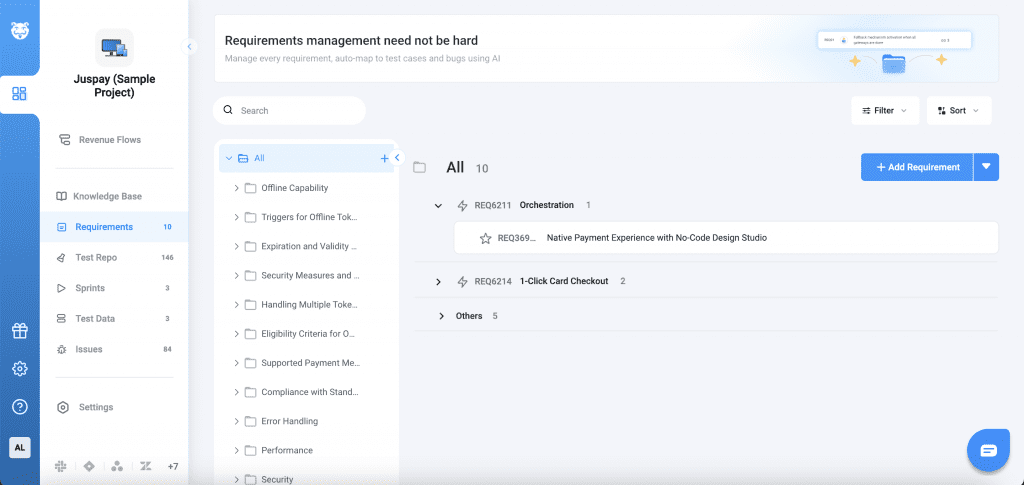The image size is (1024, 485).
Task: Star the REQ369 Native Payment Experience requirement
Action: pyautogui.click(x=485, y=238)
